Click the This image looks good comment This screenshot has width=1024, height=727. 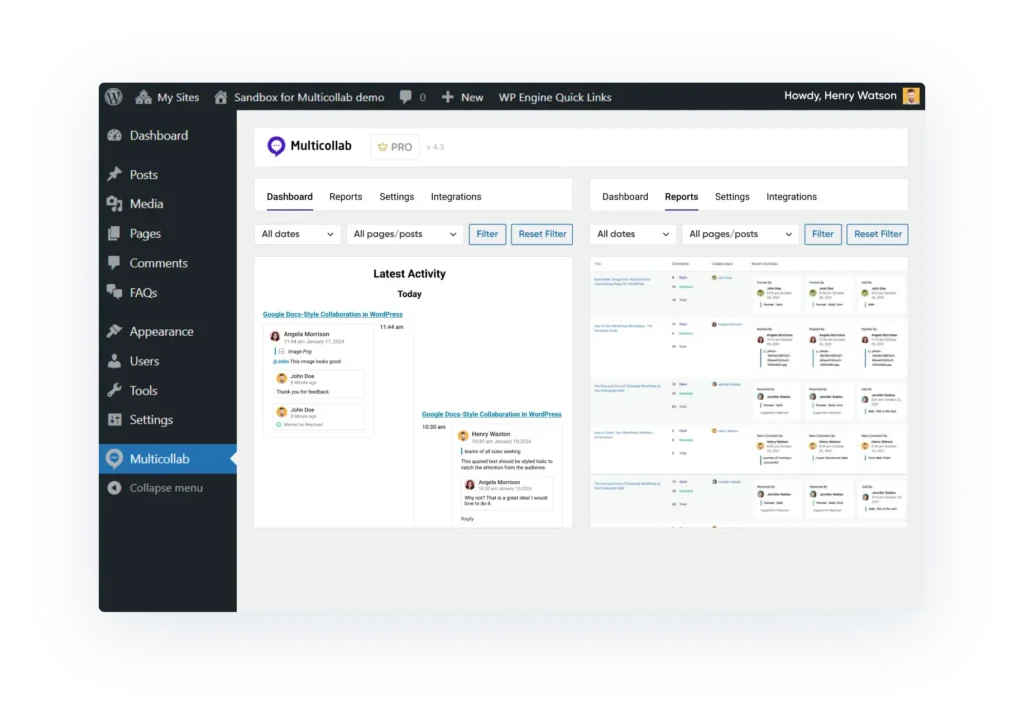(315, 361)
